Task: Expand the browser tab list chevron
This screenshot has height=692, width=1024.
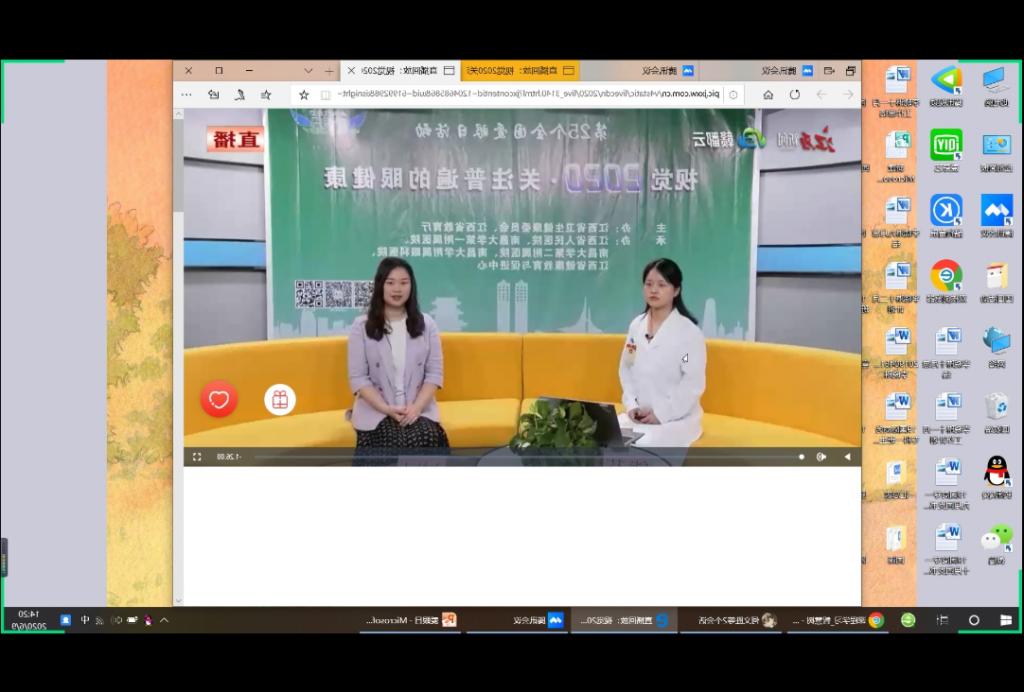Action: click(x=309, y=71)
